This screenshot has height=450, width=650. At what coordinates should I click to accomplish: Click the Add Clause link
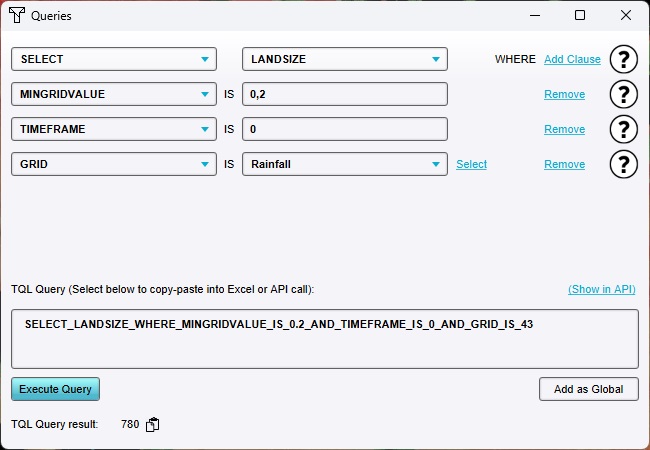572,59
